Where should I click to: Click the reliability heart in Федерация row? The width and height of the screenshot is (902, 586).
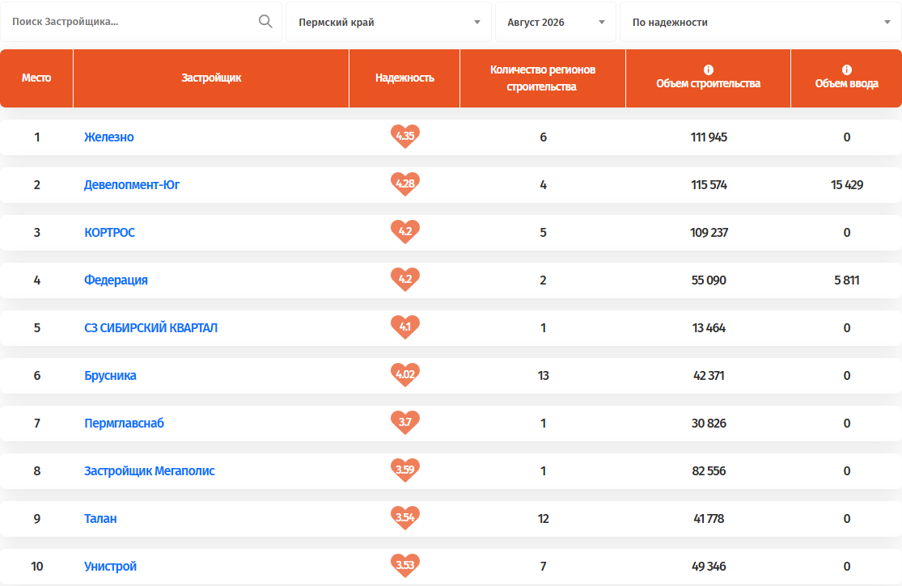click(405, 279)
